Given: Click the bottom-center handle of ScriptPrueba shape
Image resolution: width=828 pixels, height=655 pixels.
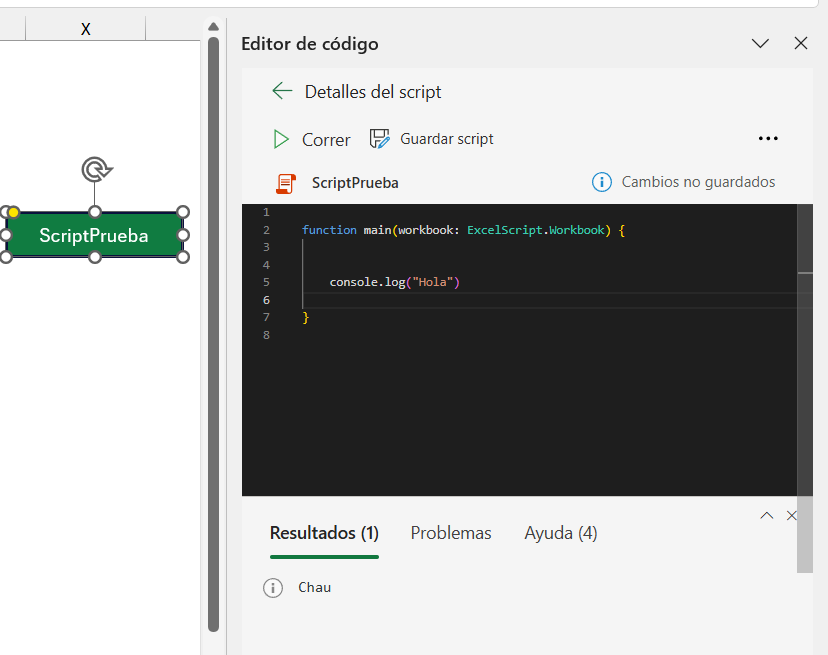Looking at the screenshot, I should click(x=95, y=257).
